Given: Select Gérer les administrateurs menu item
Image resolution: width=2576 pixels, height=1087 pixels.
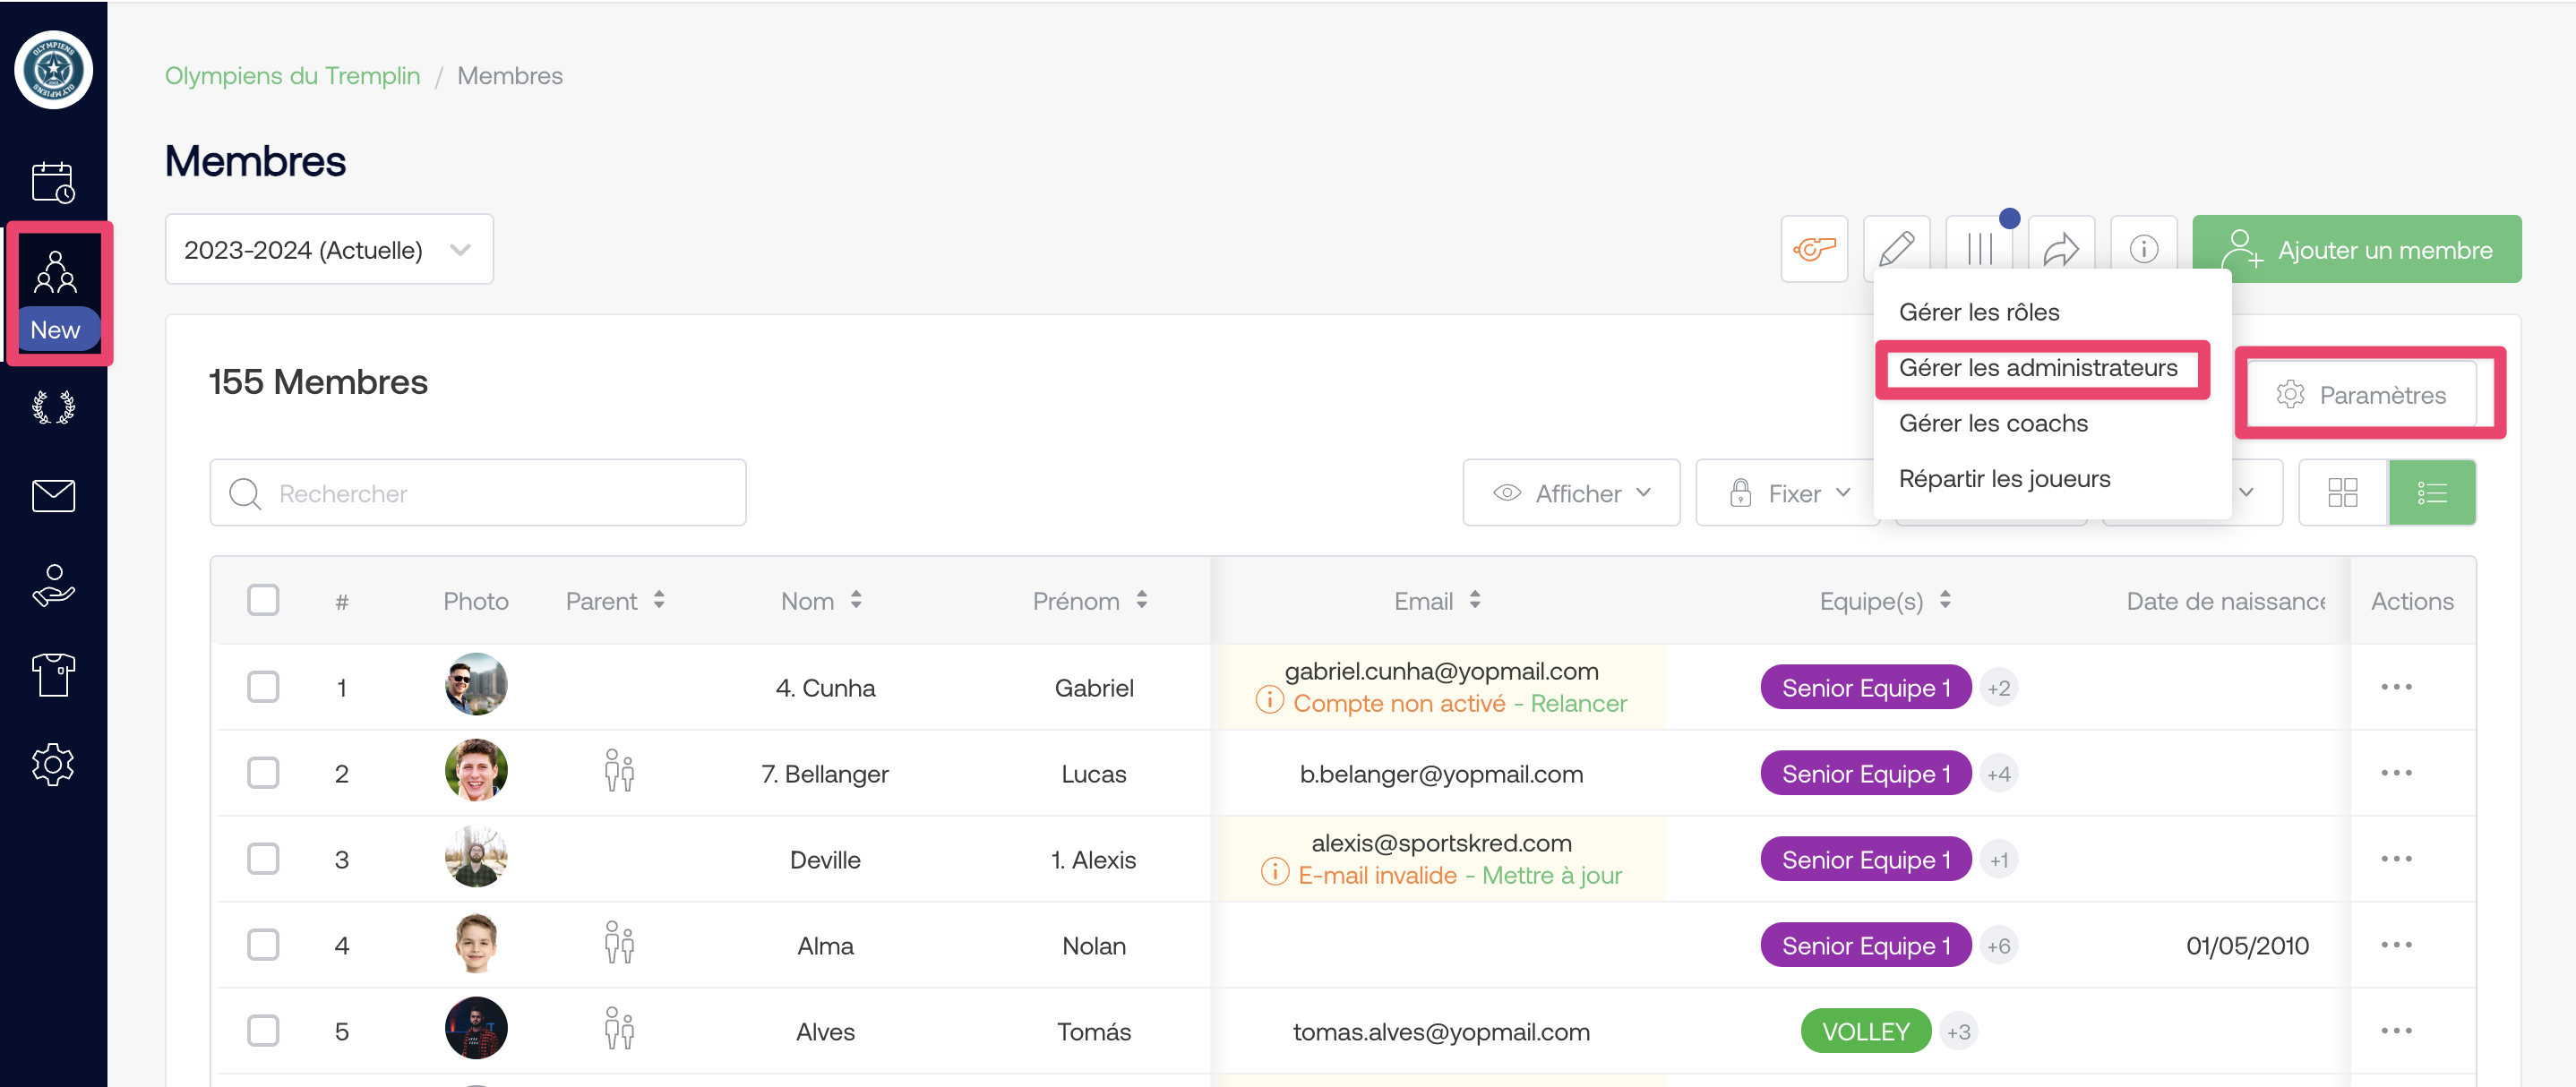Looking at the screenshot, I should click(2038, 368).
